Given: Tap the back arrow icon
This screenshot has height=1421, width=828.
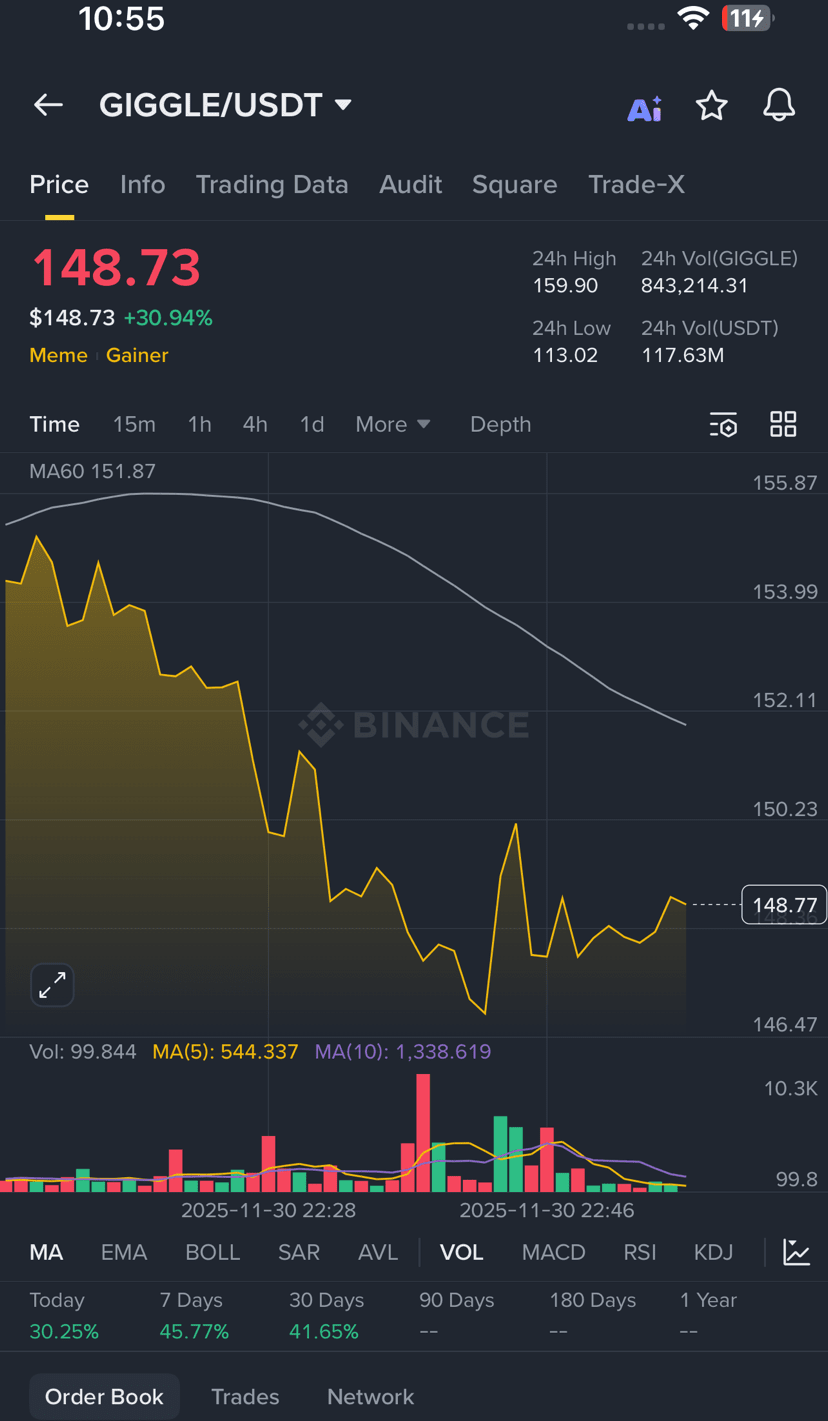Looking at the screenshot, I should (48, 105).
